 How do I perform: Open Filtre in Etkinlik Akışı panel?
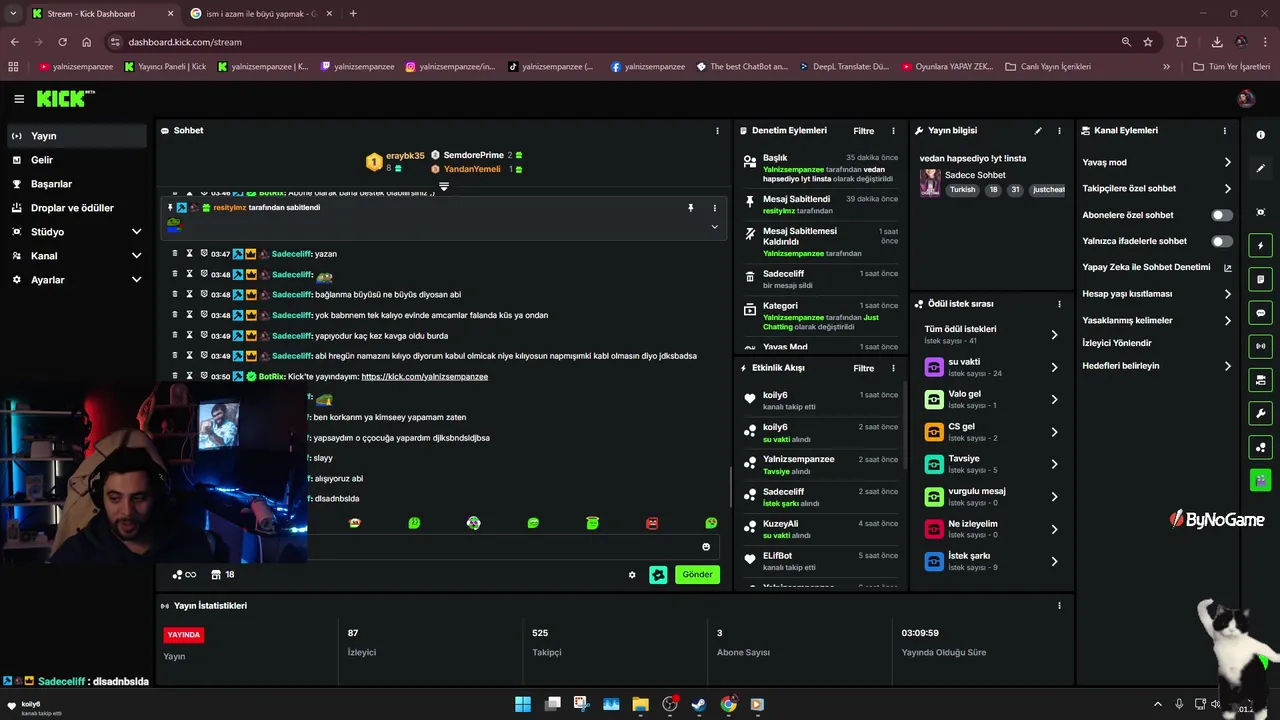pyautogui.click(x=863, y=368)
